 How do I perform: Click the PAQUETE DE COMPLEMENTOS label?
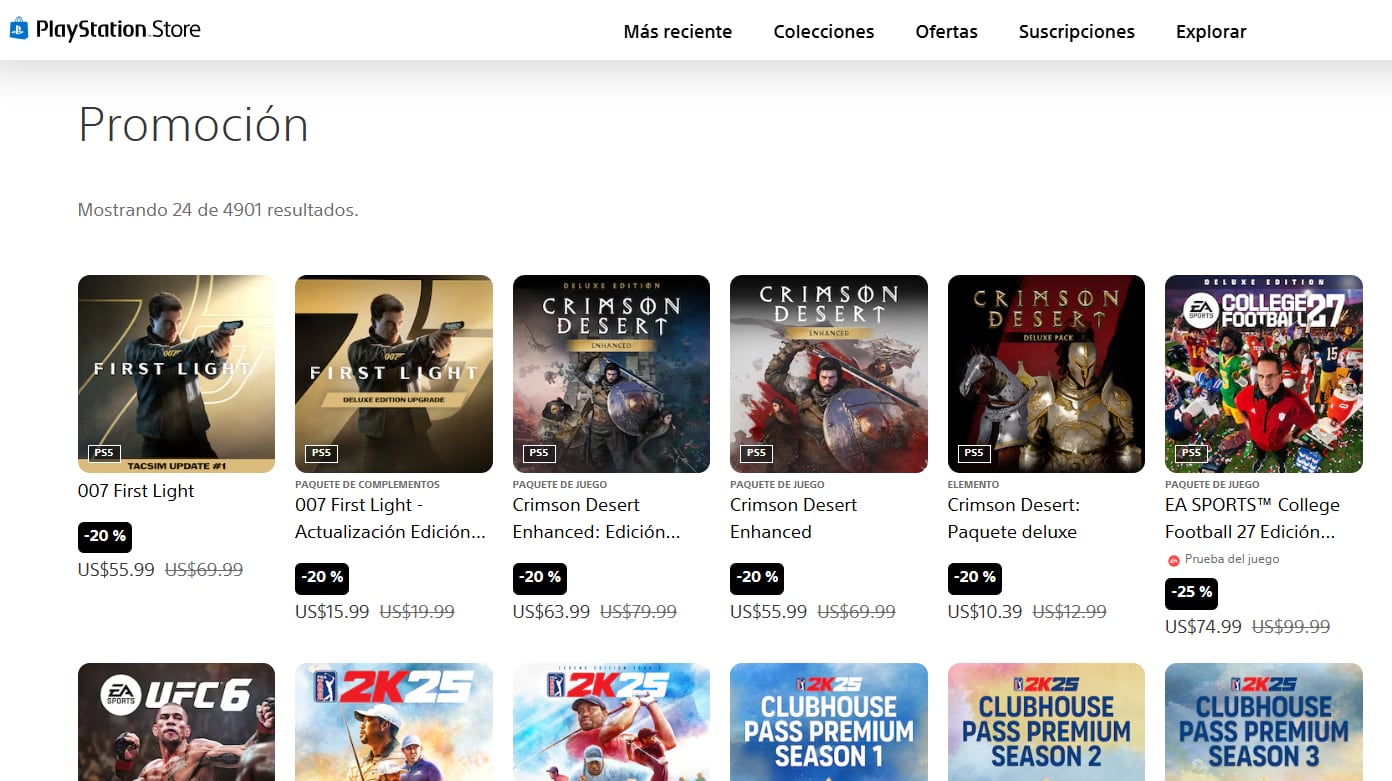pos(367,484)
